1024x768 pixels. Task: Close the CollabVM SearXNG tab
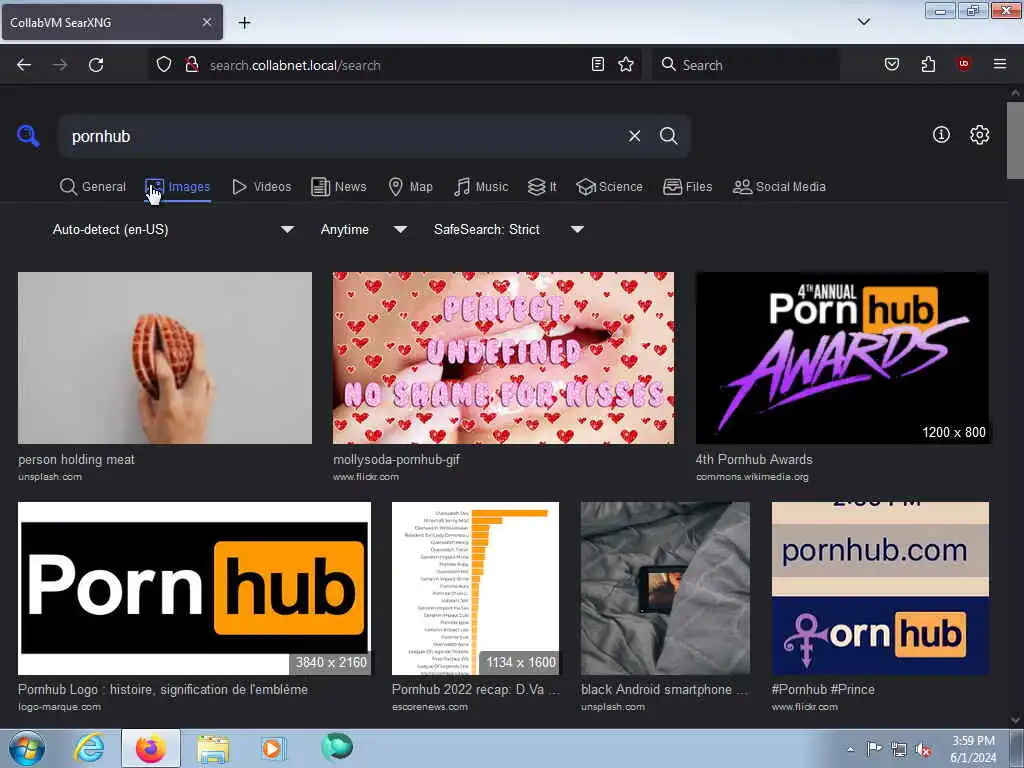[206, 22]
